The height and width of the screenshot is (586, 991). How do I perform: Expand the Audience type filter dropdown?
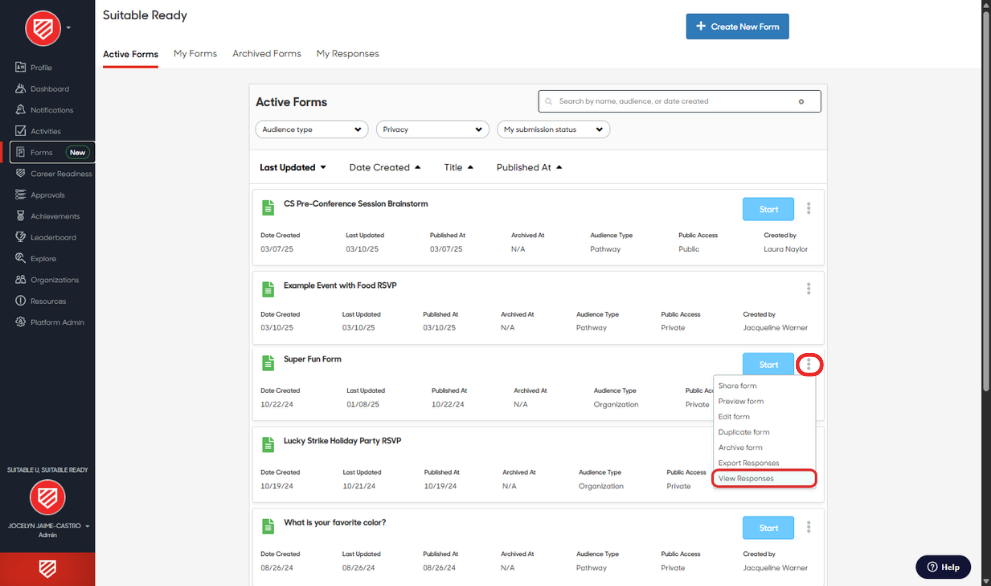pos(311,130)
